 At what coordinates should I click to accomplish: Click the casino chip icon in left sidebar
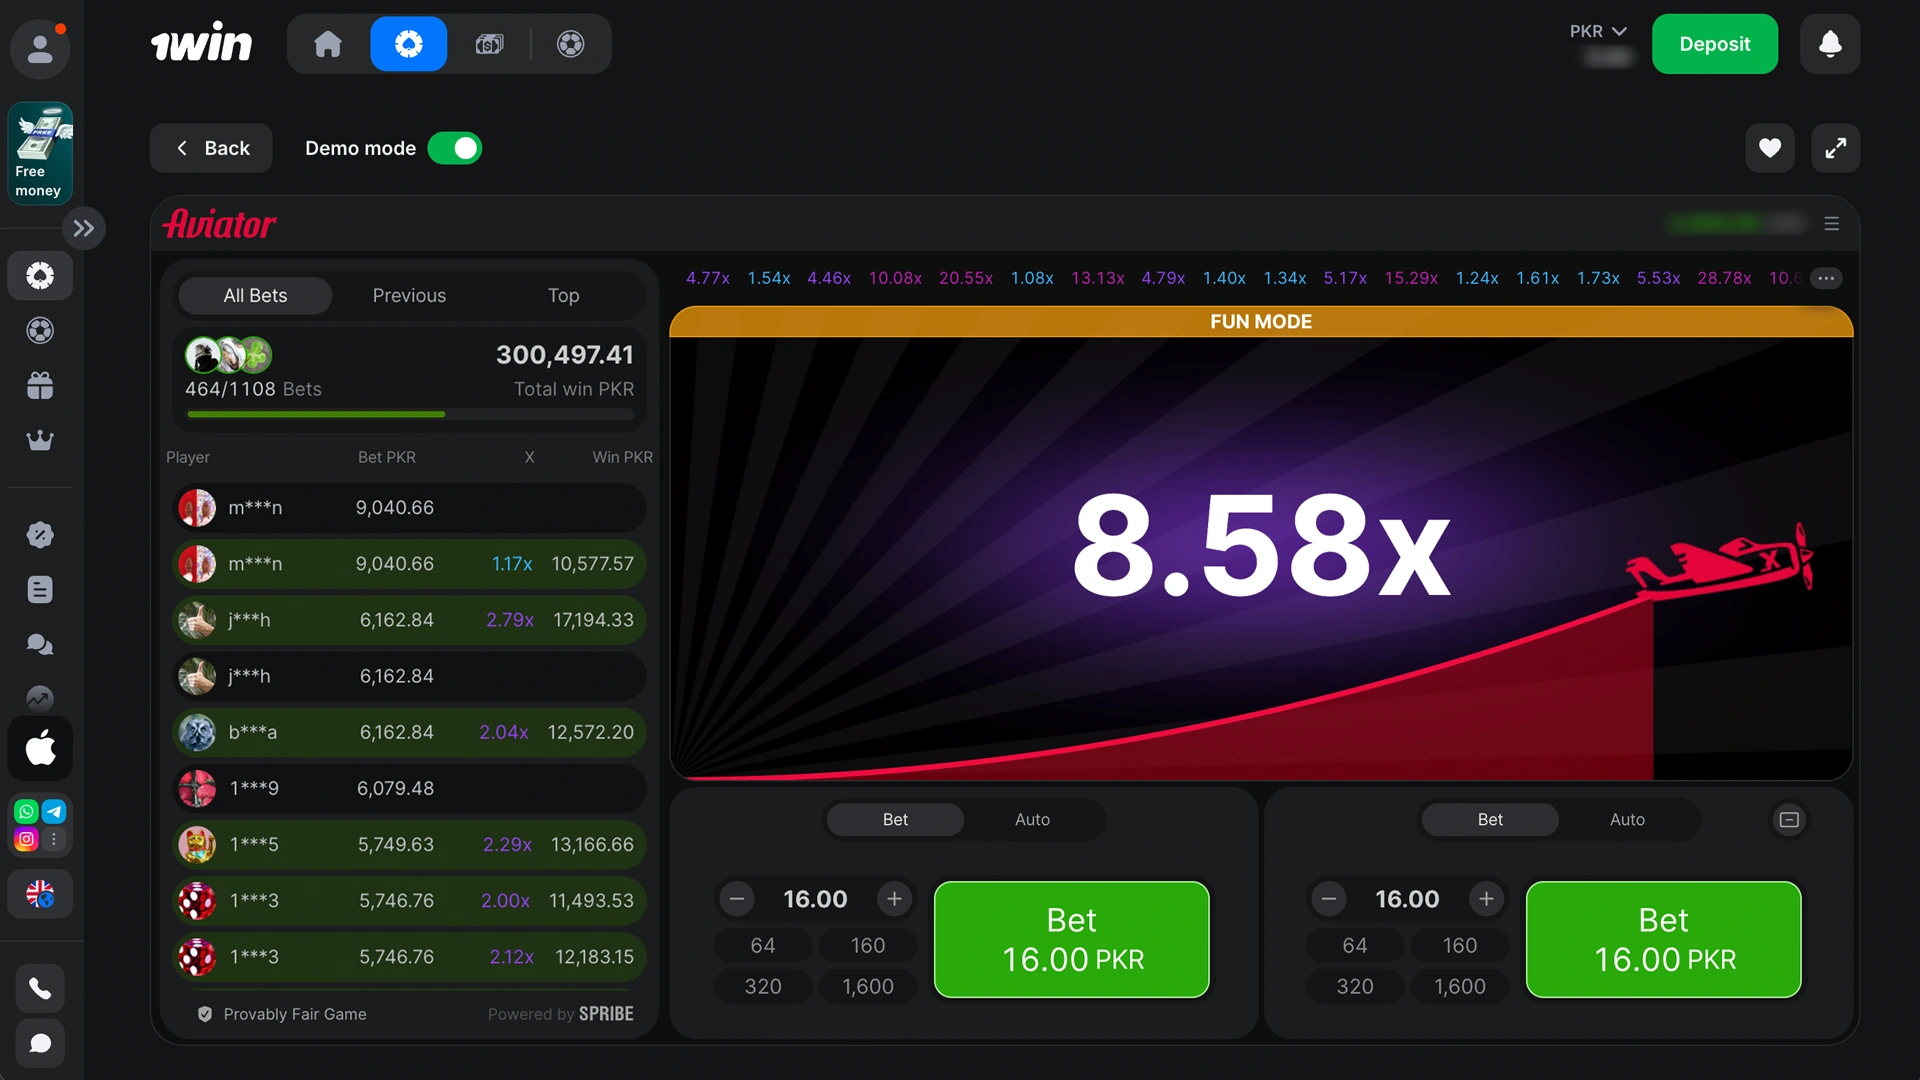(40, 276)
